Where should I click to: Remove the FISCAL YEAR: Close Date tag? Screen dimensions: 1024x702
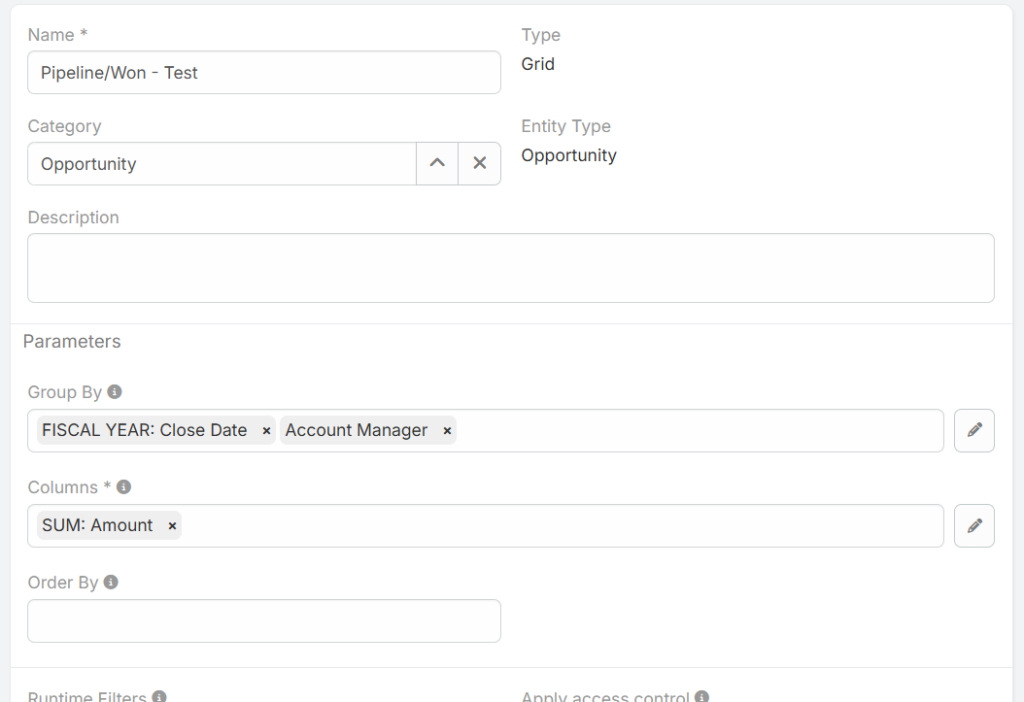click(x=266, y=431)
